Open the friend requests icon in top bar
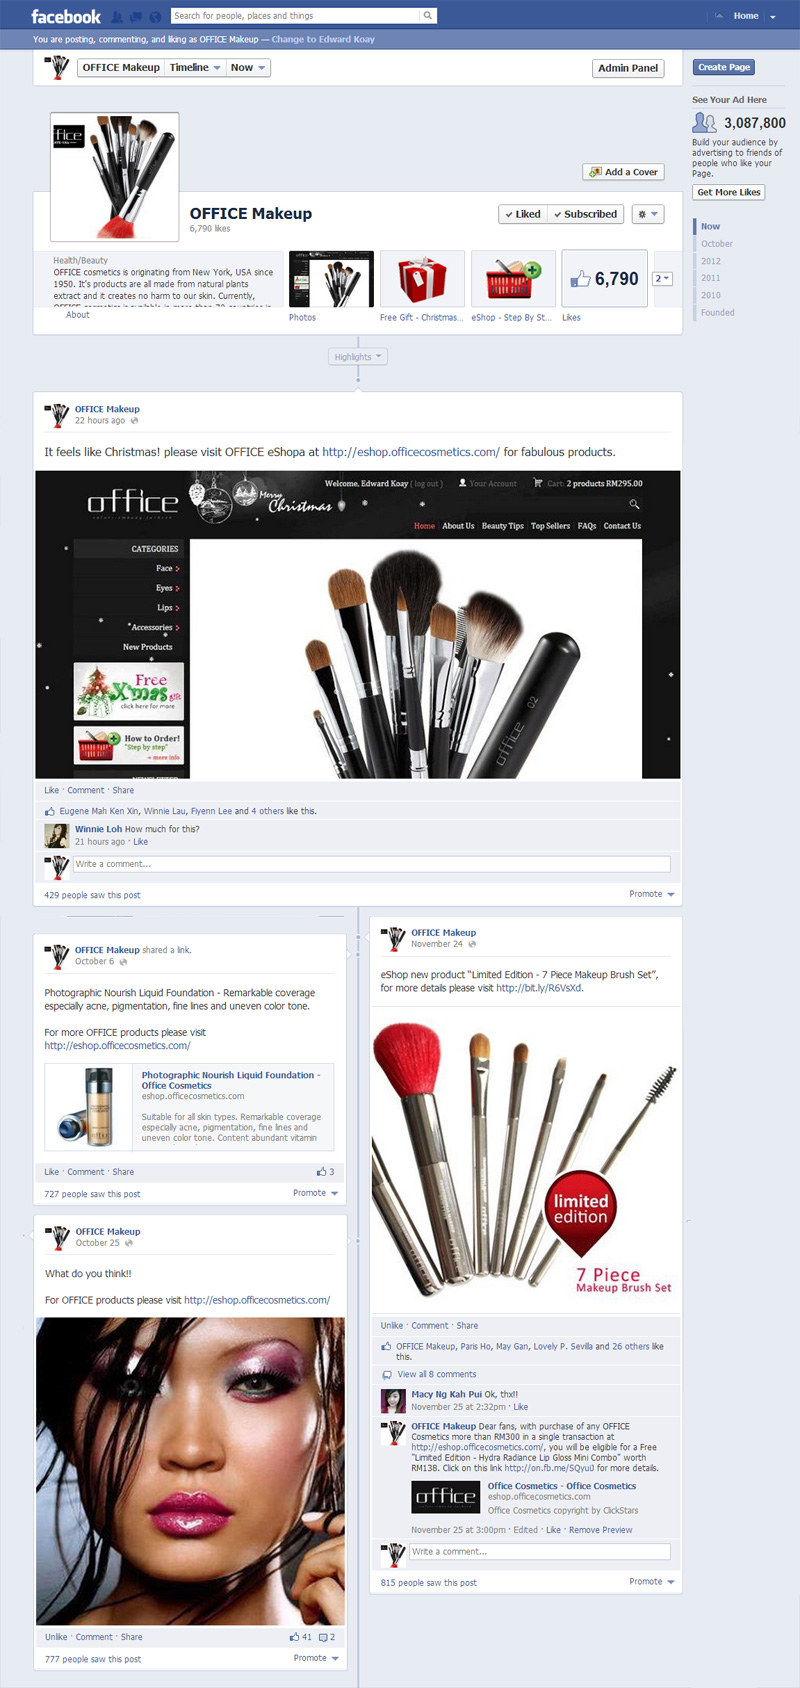Image resolution: width=800 pixels, height=1688 pixels. 118,17
